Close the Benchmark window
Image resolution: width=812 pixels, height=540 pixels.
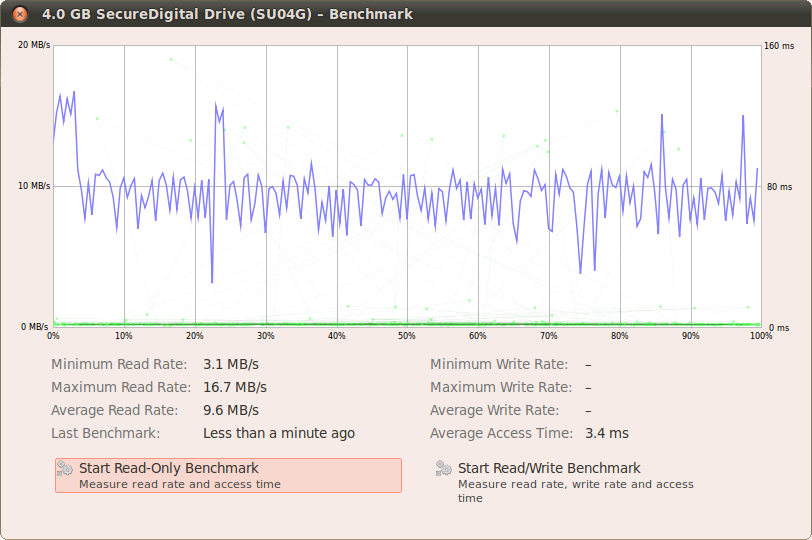click(20, 14)
